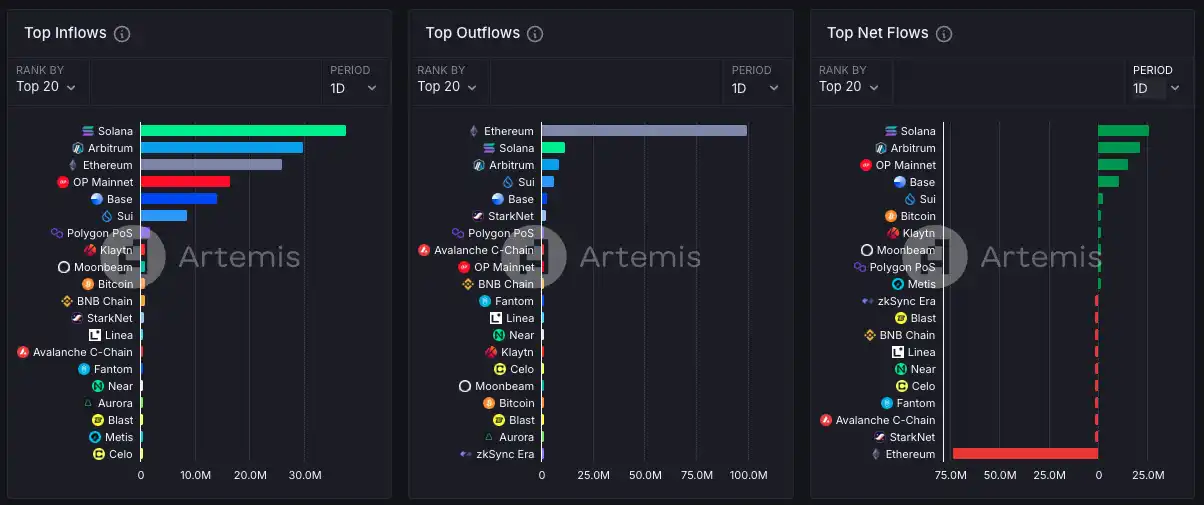Open the Period dropdown in Top Outflows

(755, 88)
